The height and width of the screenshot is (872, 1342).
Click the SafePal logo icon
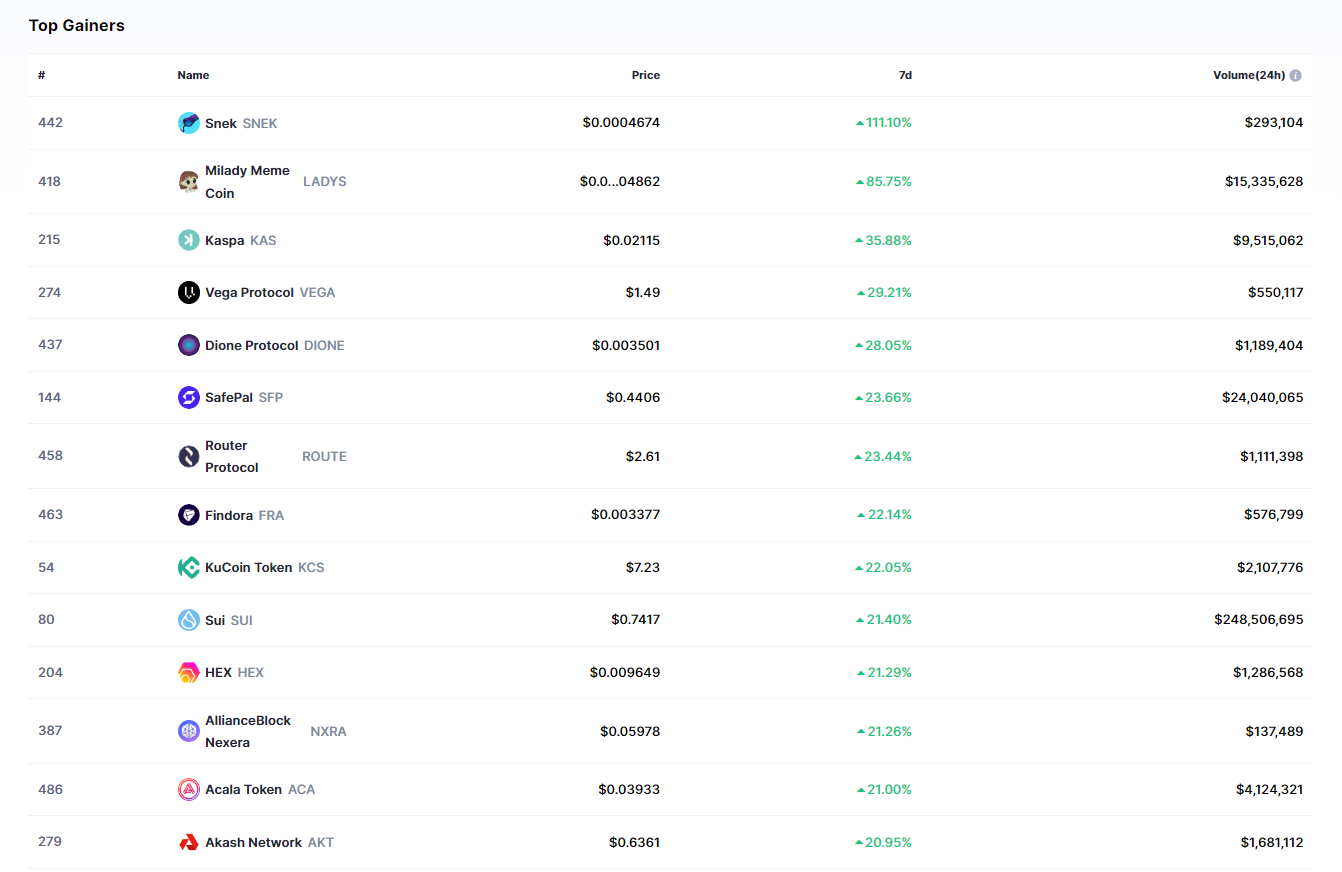coord(188,398)
